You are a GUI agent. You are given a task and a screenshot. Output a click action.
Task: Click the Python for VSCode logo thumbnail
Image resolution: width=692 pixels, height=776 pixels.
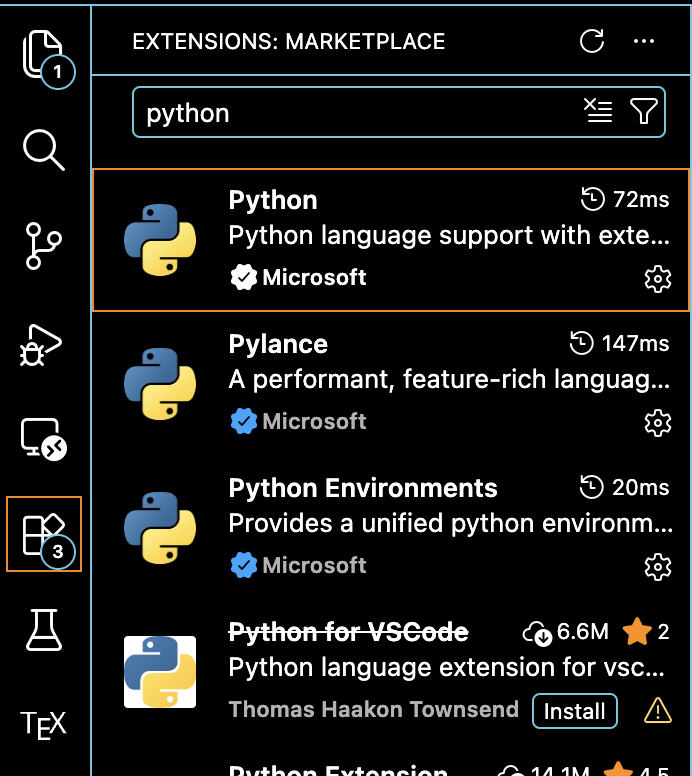tap(160, 672)
